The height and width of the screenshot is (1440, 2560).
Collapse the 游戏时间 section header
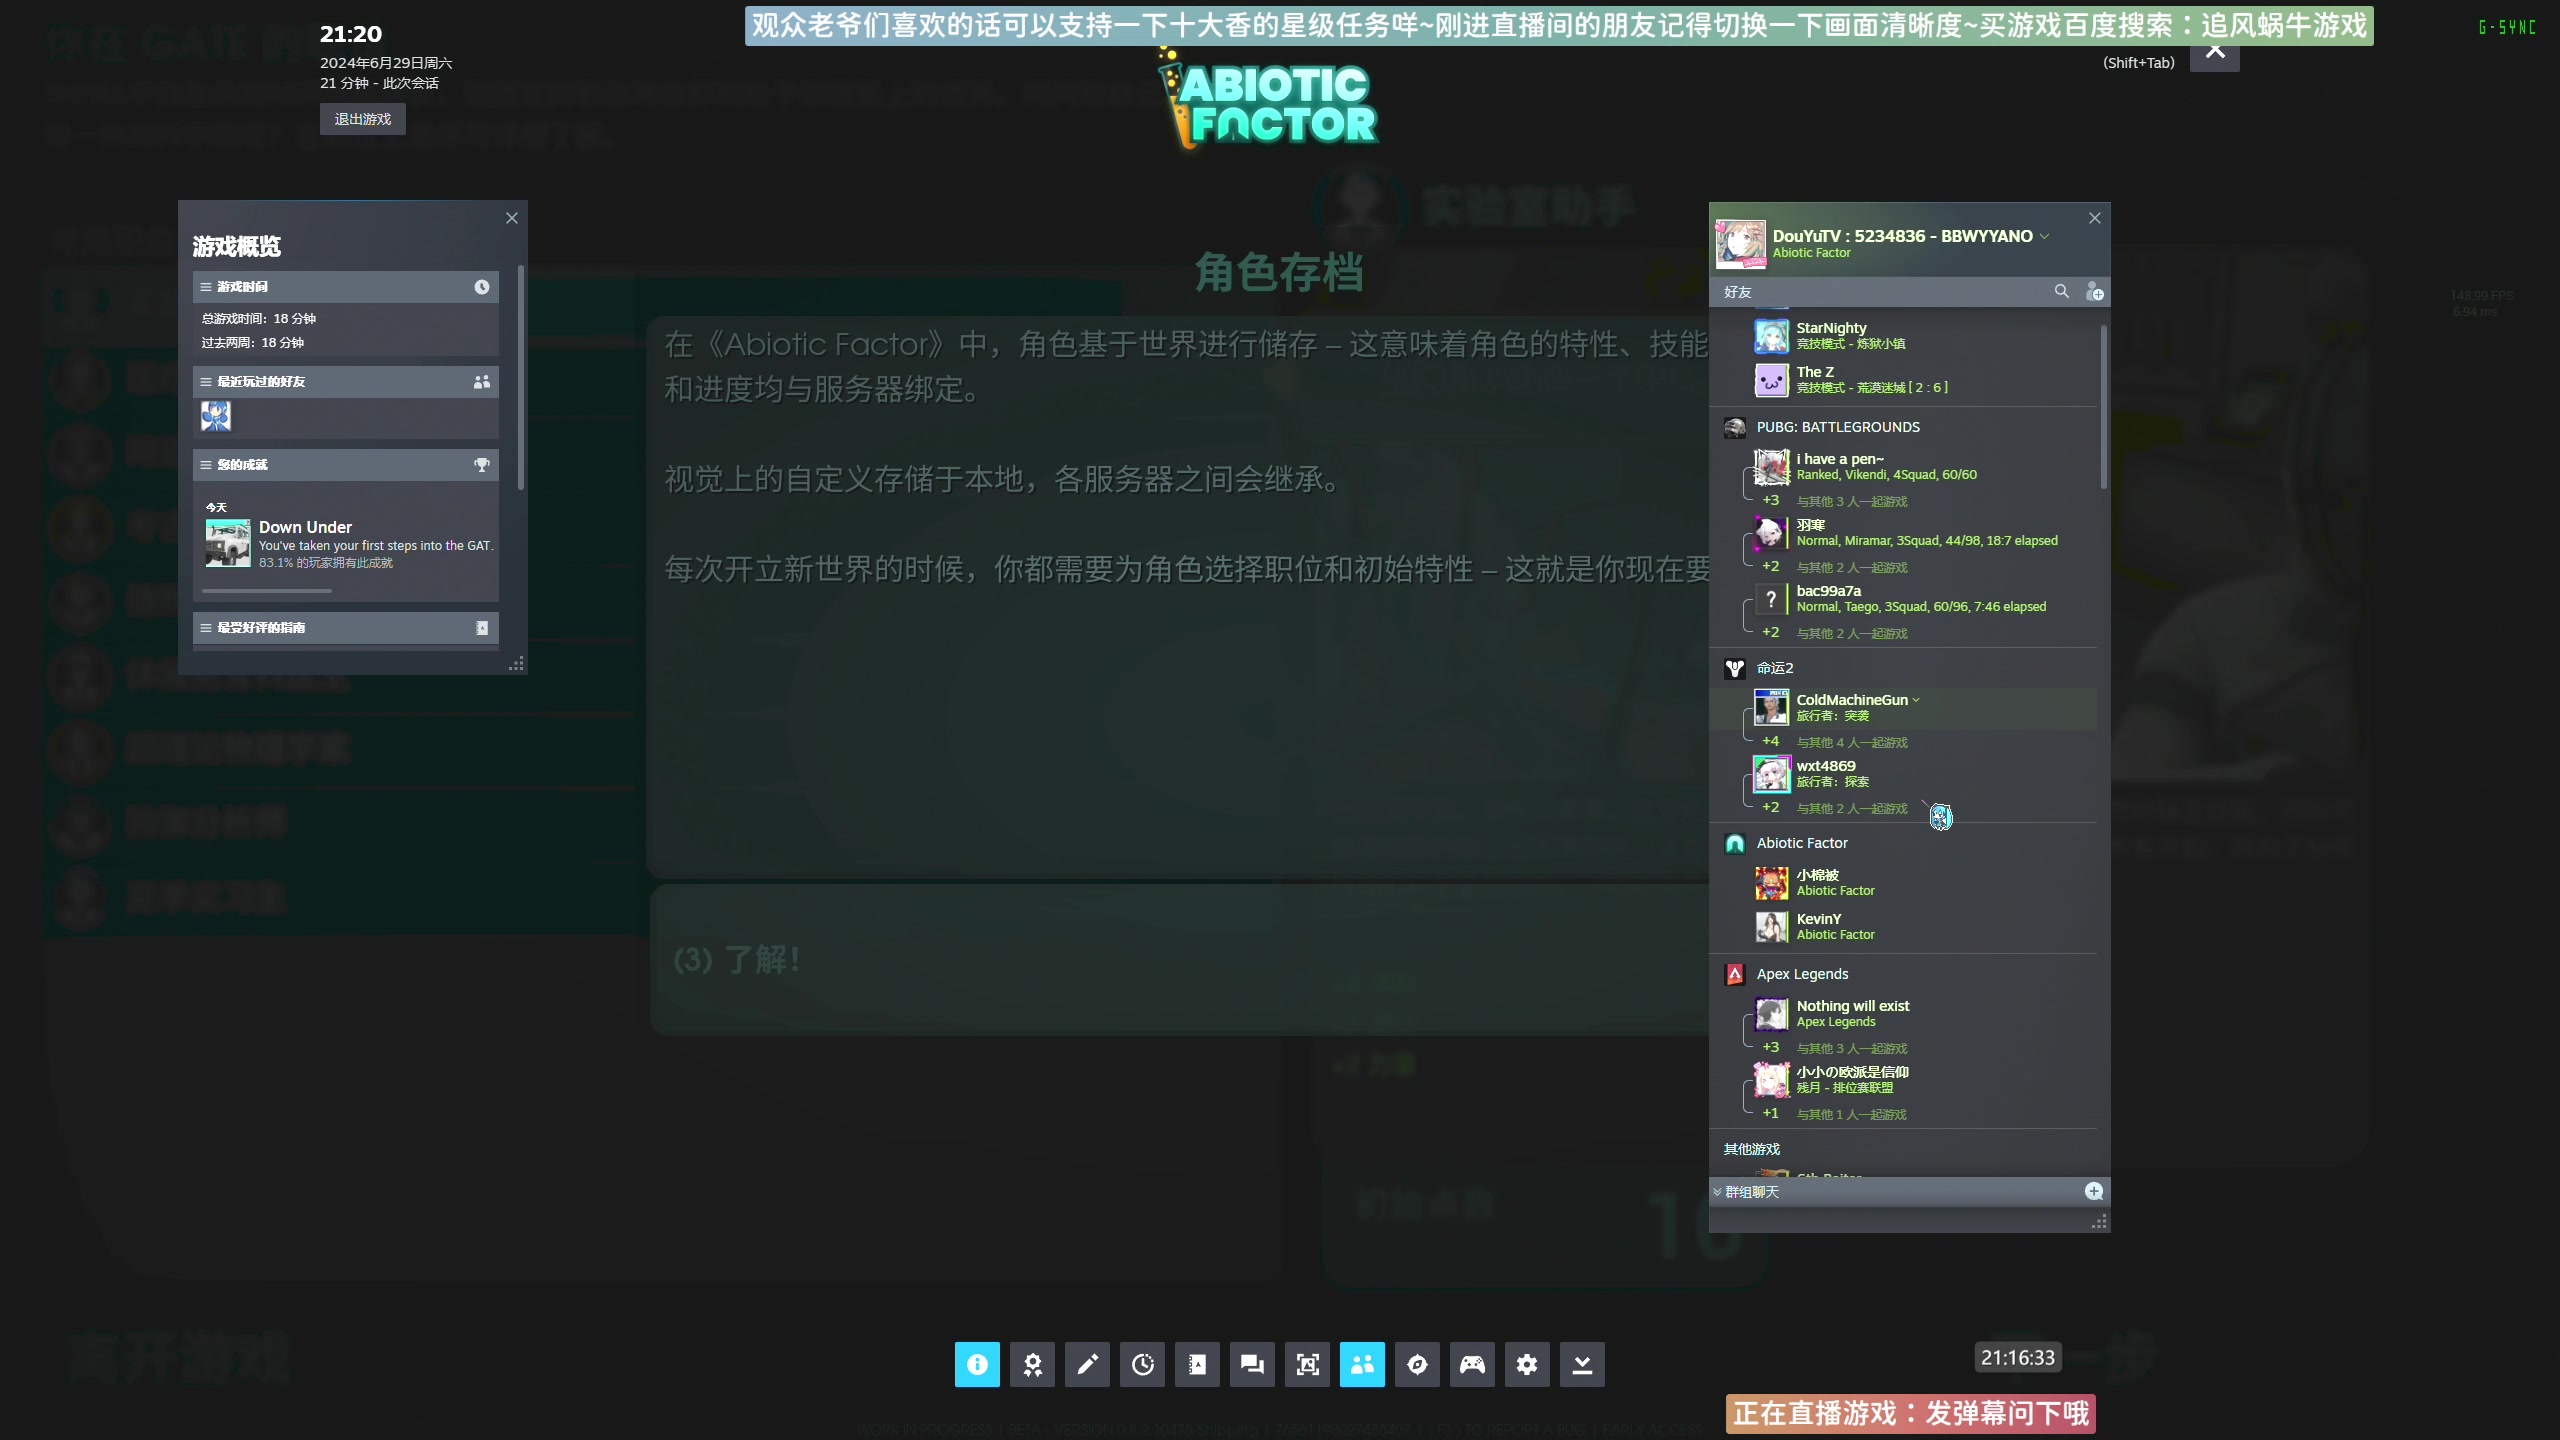point(346,287)
